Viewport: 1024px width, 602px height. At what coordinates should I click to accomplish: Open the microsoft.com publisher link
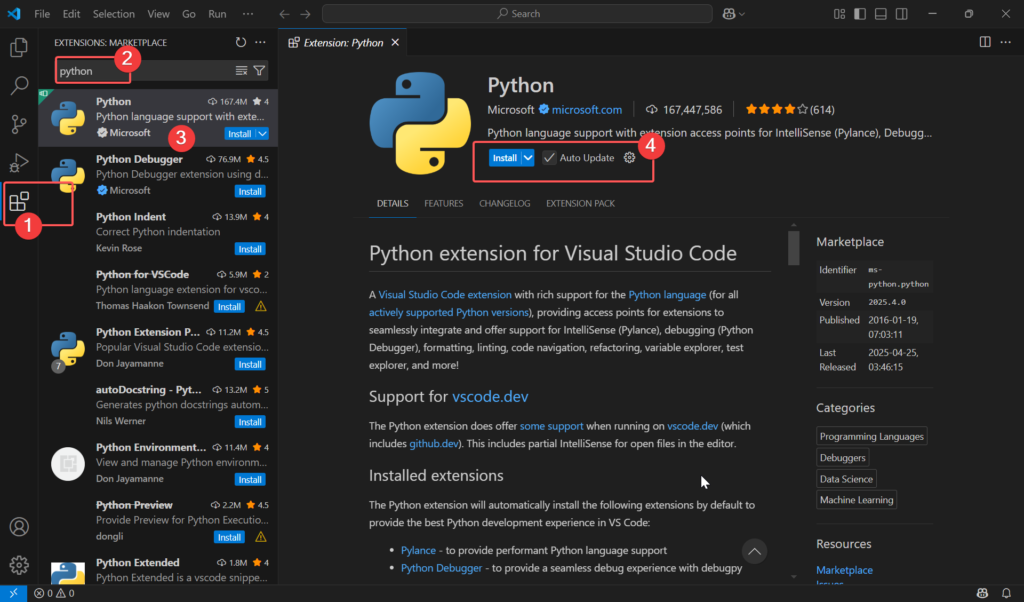[x=587, y=110]
